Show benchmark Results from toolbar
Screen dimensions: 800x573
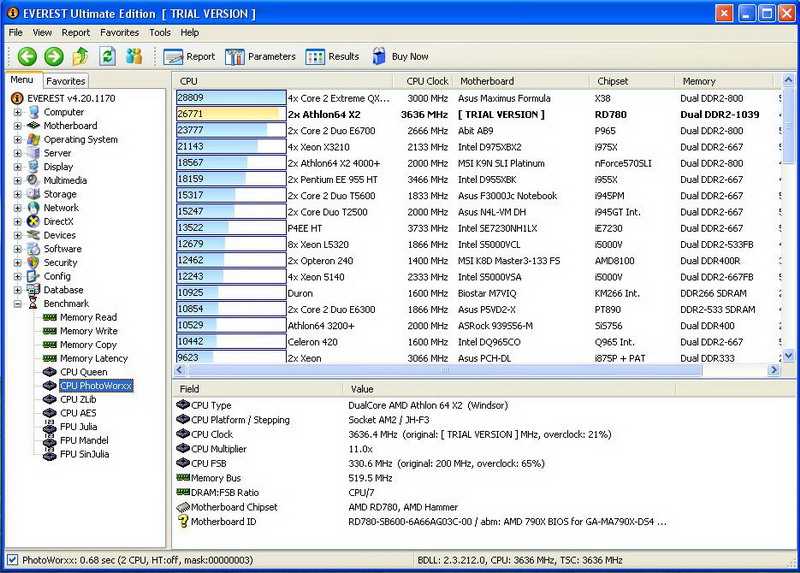pos(332,57)
